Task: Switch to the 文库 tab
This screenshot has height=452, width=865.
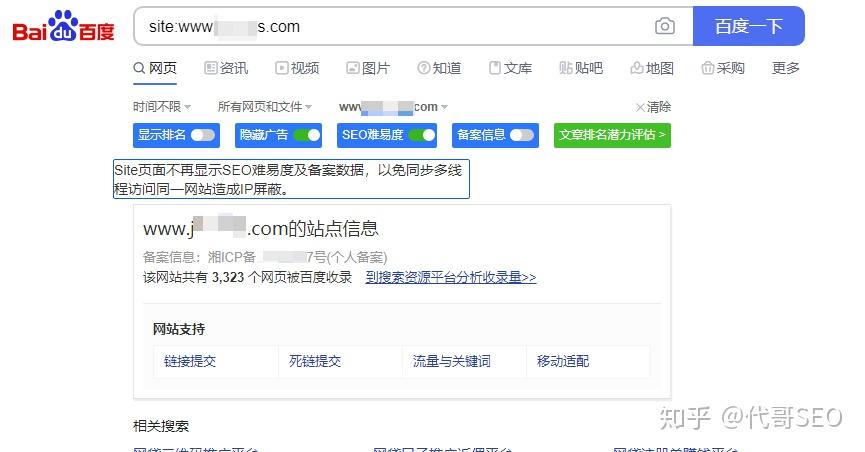Action: click(510, 68)
